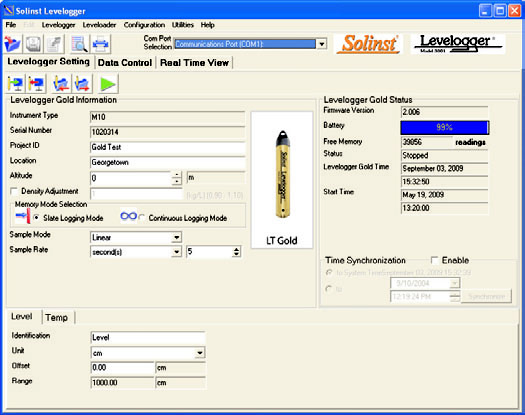Open the Help menu
The width and height of the screenshot is (525, 415).
pos(208,25)
